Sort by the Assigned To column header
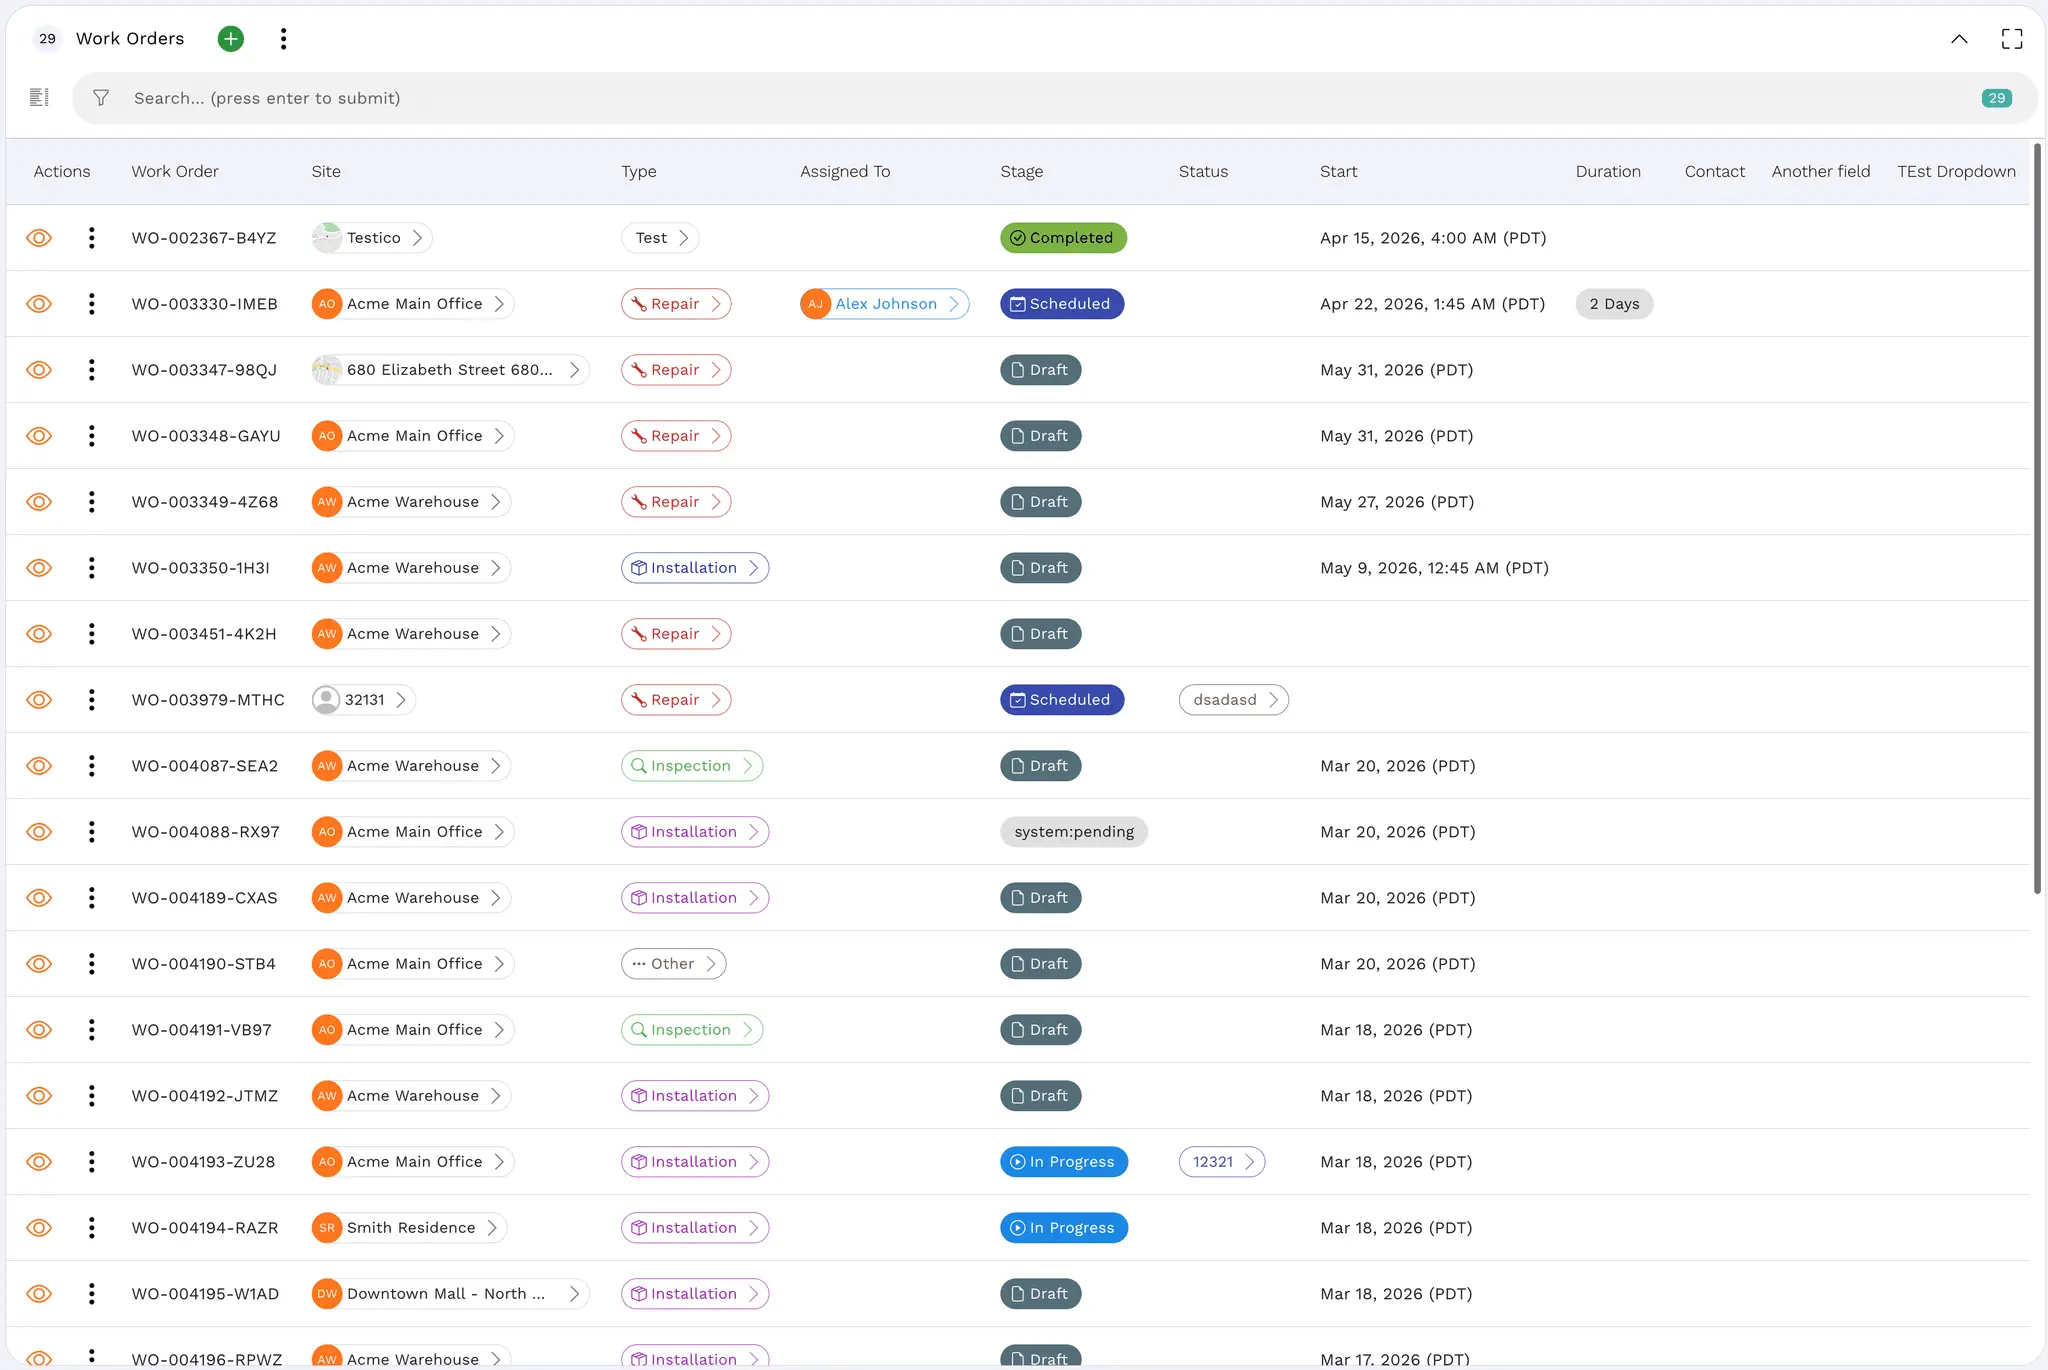2048x1370 pixels. pos(845,171)
